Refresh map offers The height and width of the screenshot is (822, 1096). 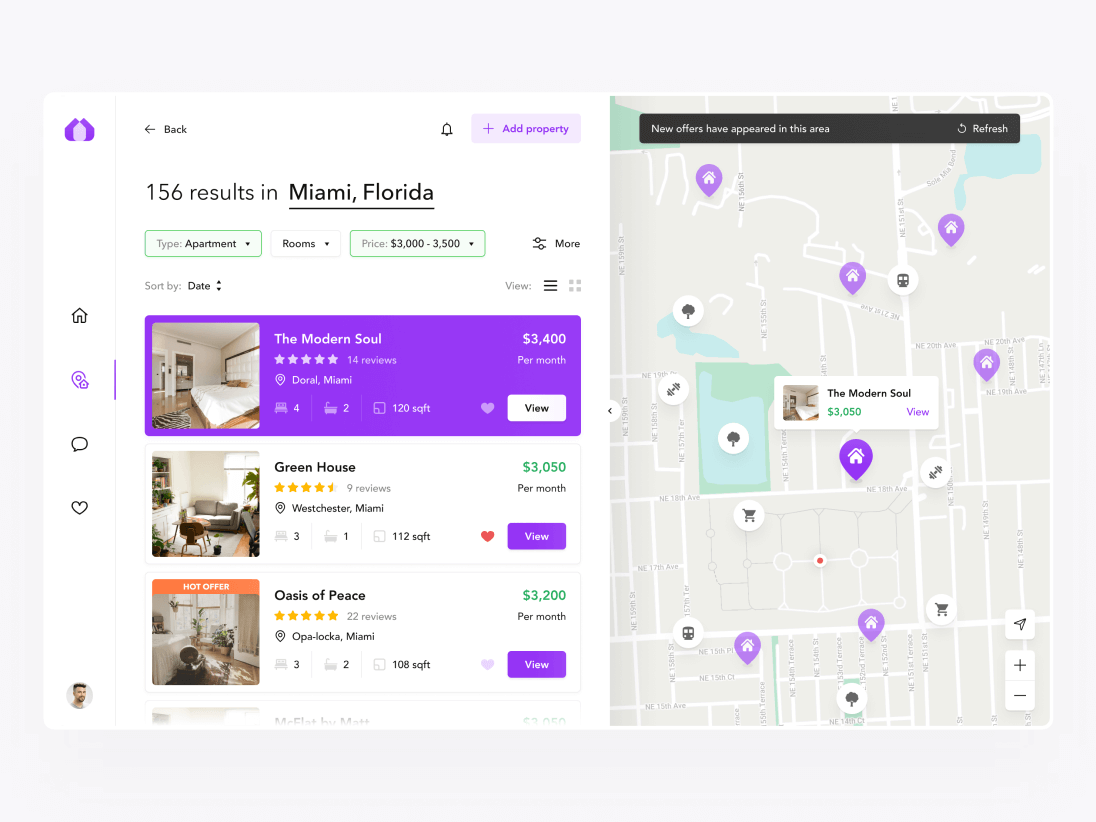click(x=982, y=129)
